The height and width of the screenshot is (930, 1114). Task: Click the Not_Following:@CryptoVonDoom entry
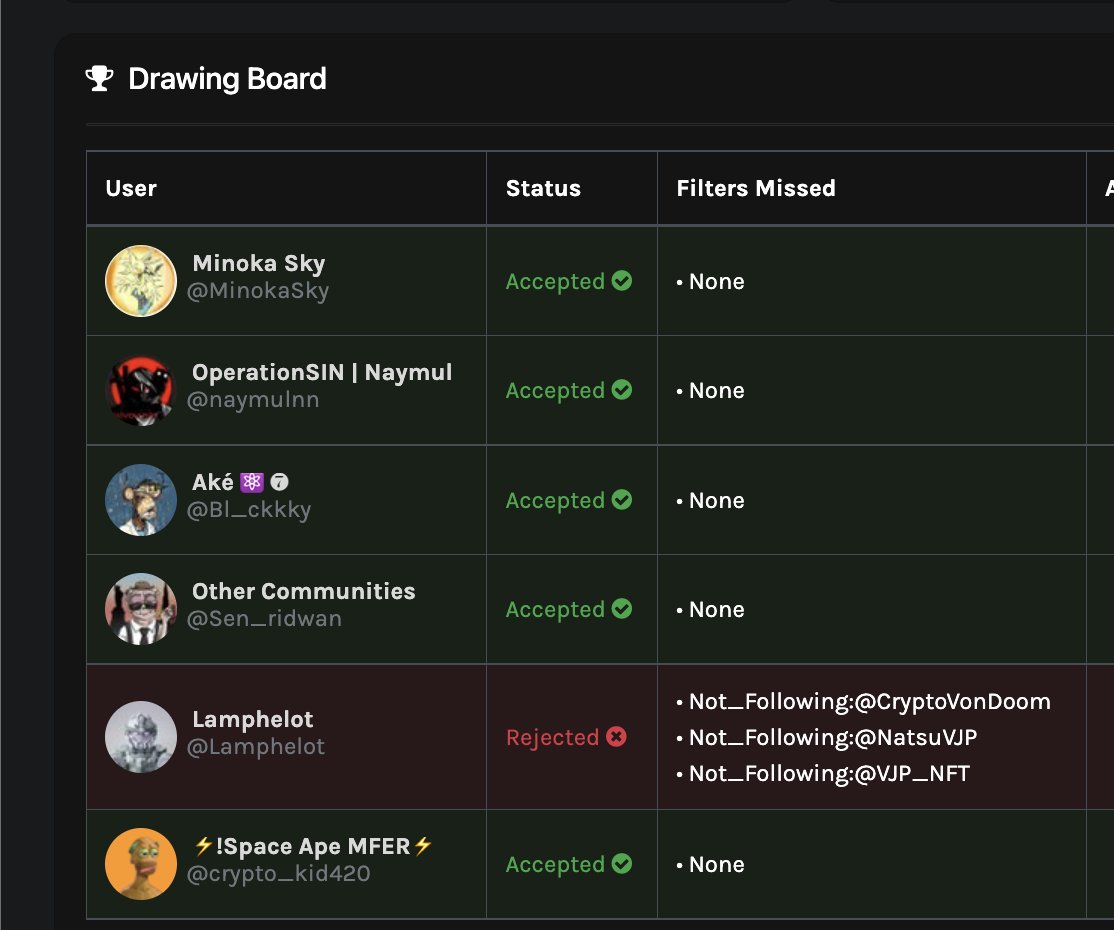click(863, 702)
